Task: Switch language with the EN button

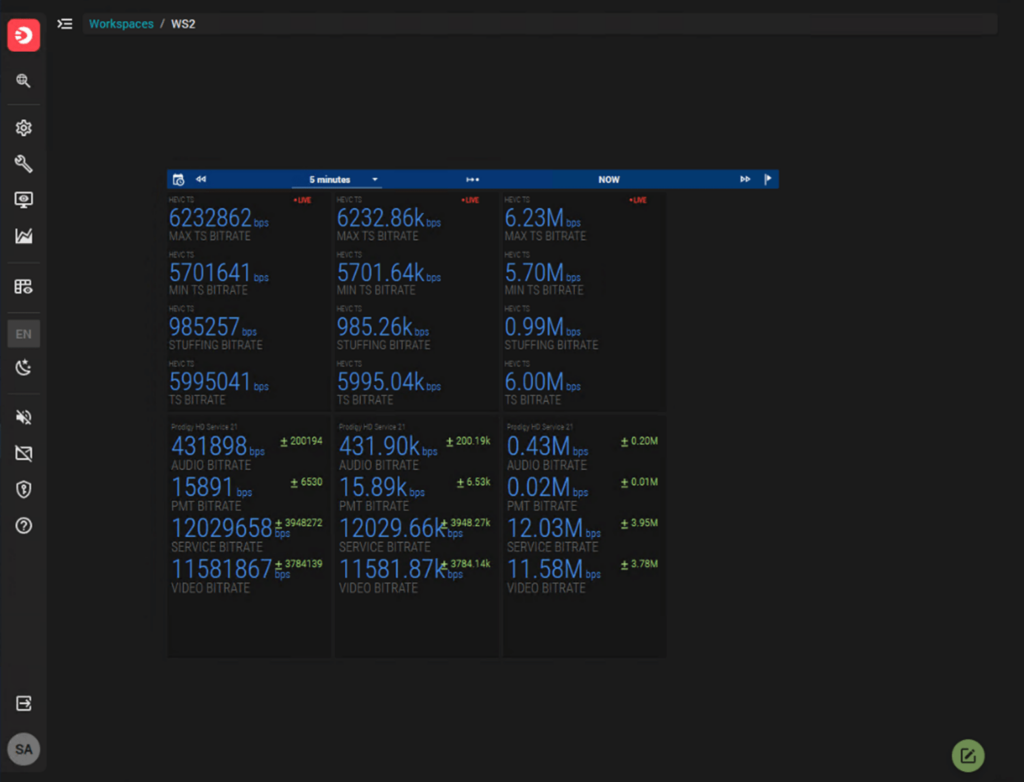Action: click(24, 334)
